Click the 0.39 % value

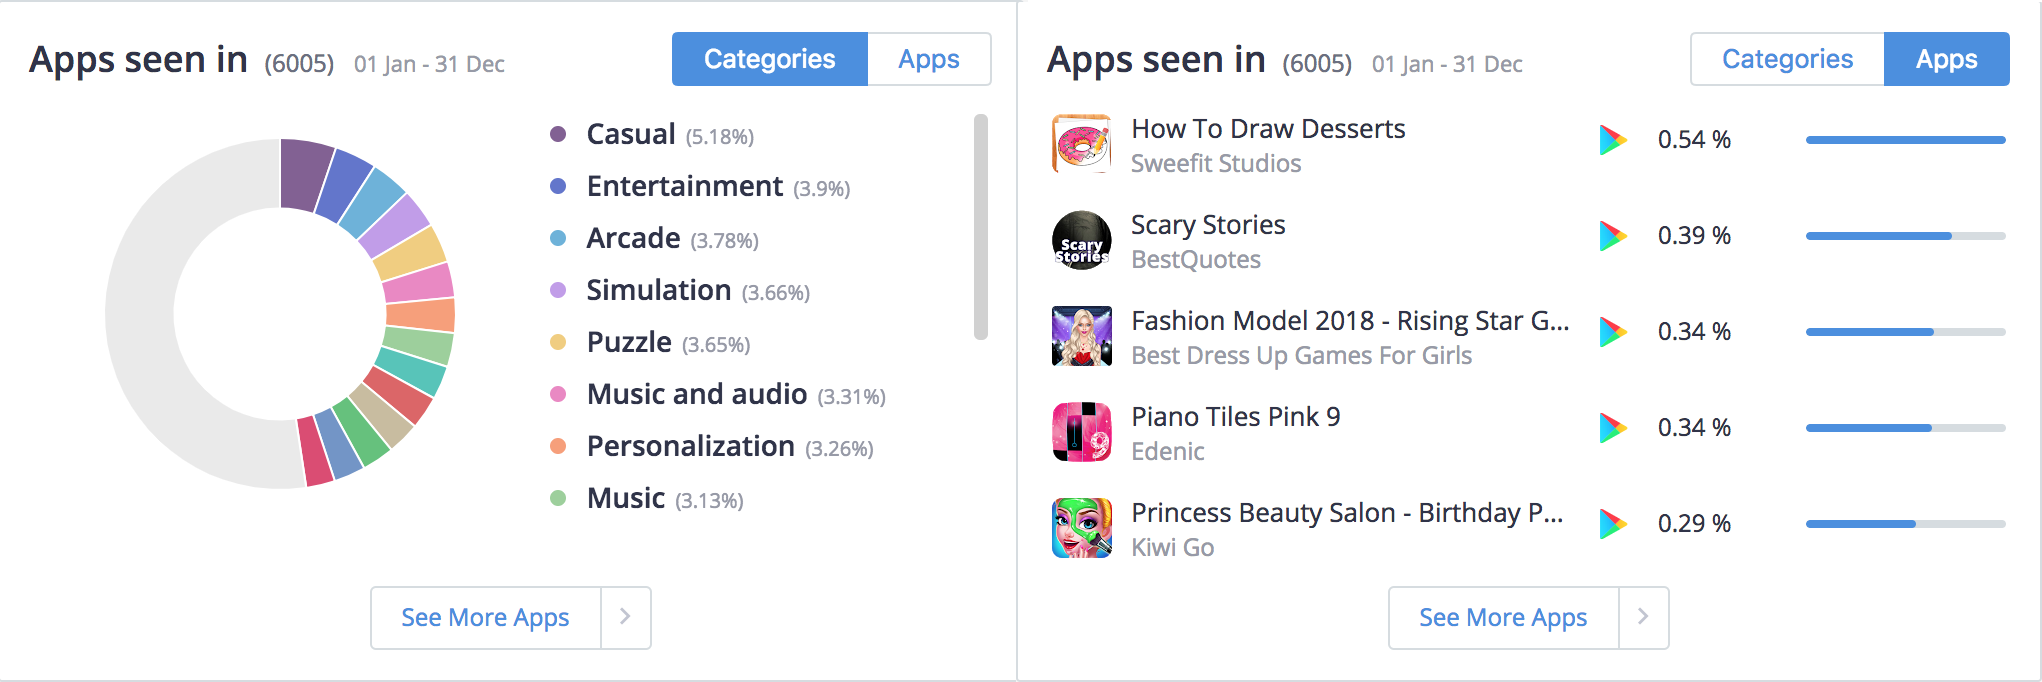click(1694, 236)
